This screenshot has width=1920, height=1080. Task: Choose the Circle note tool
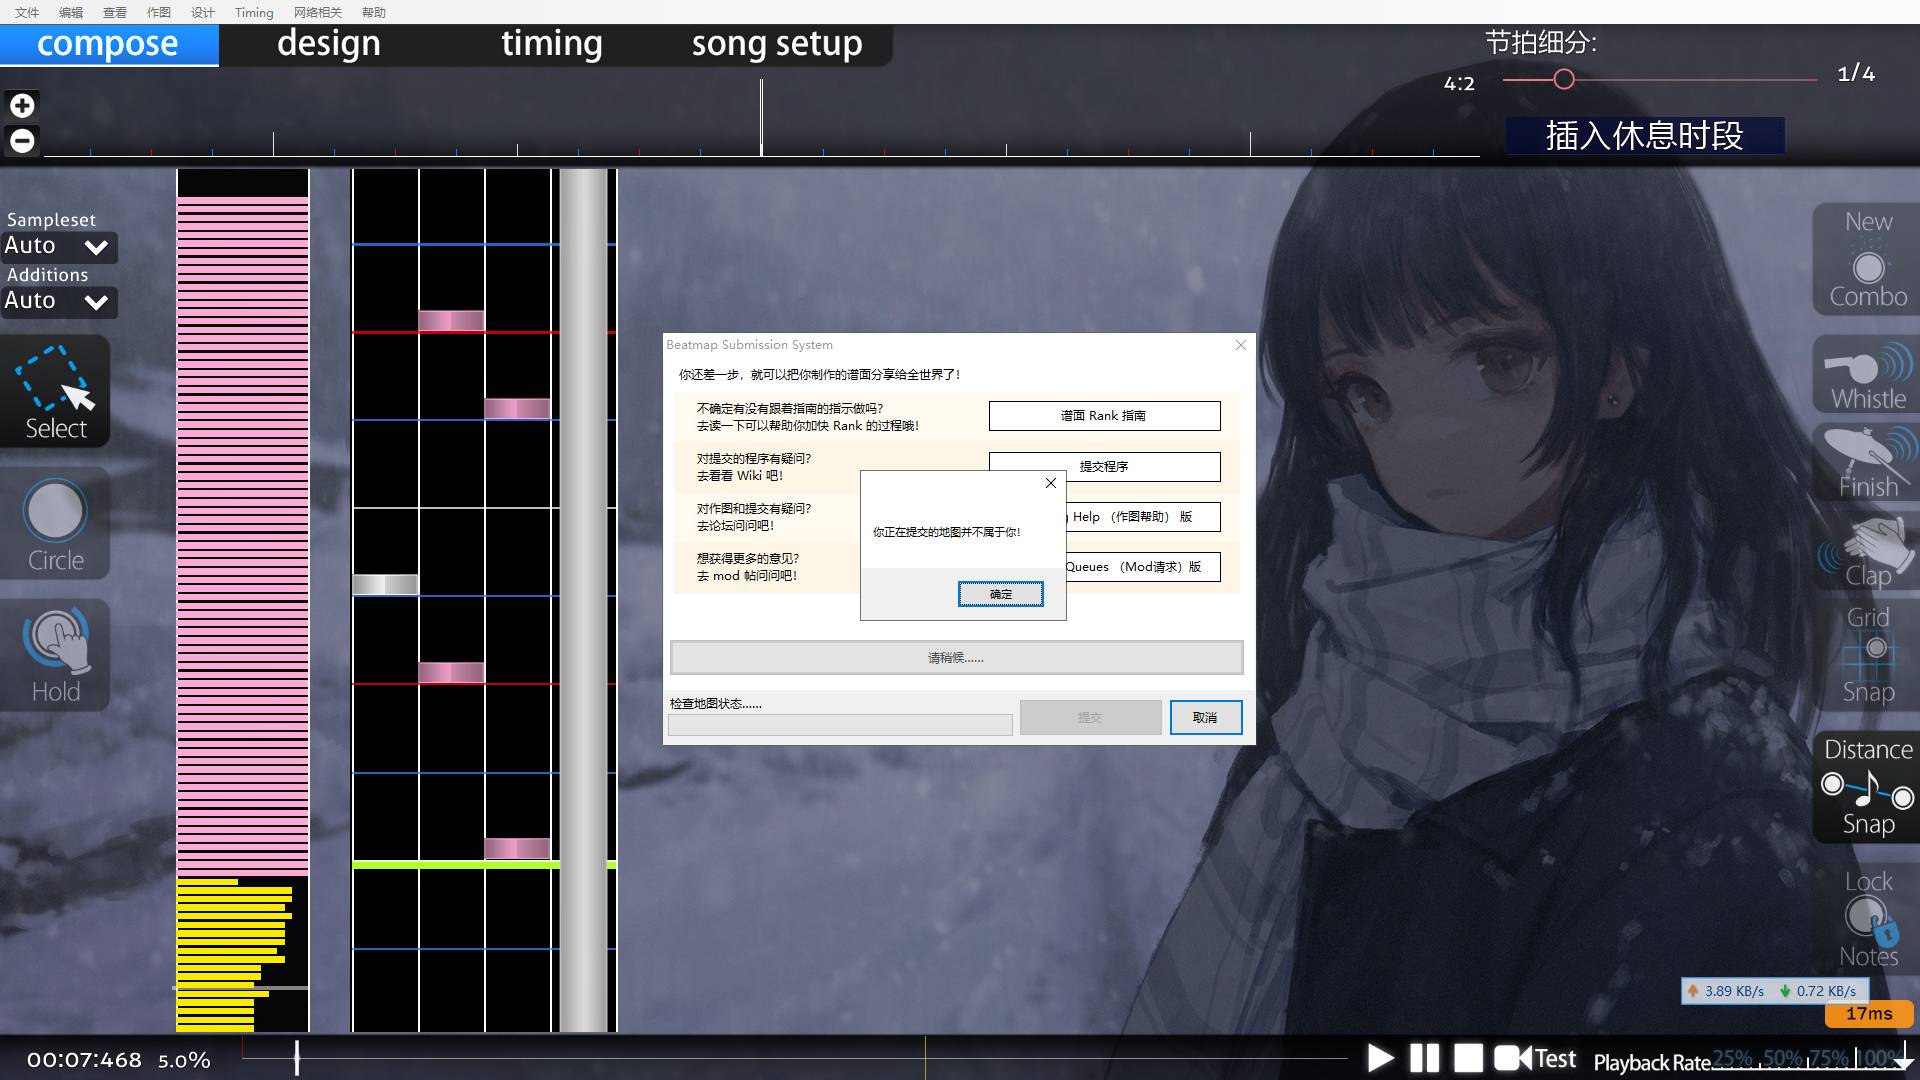(x=55, y=524)
